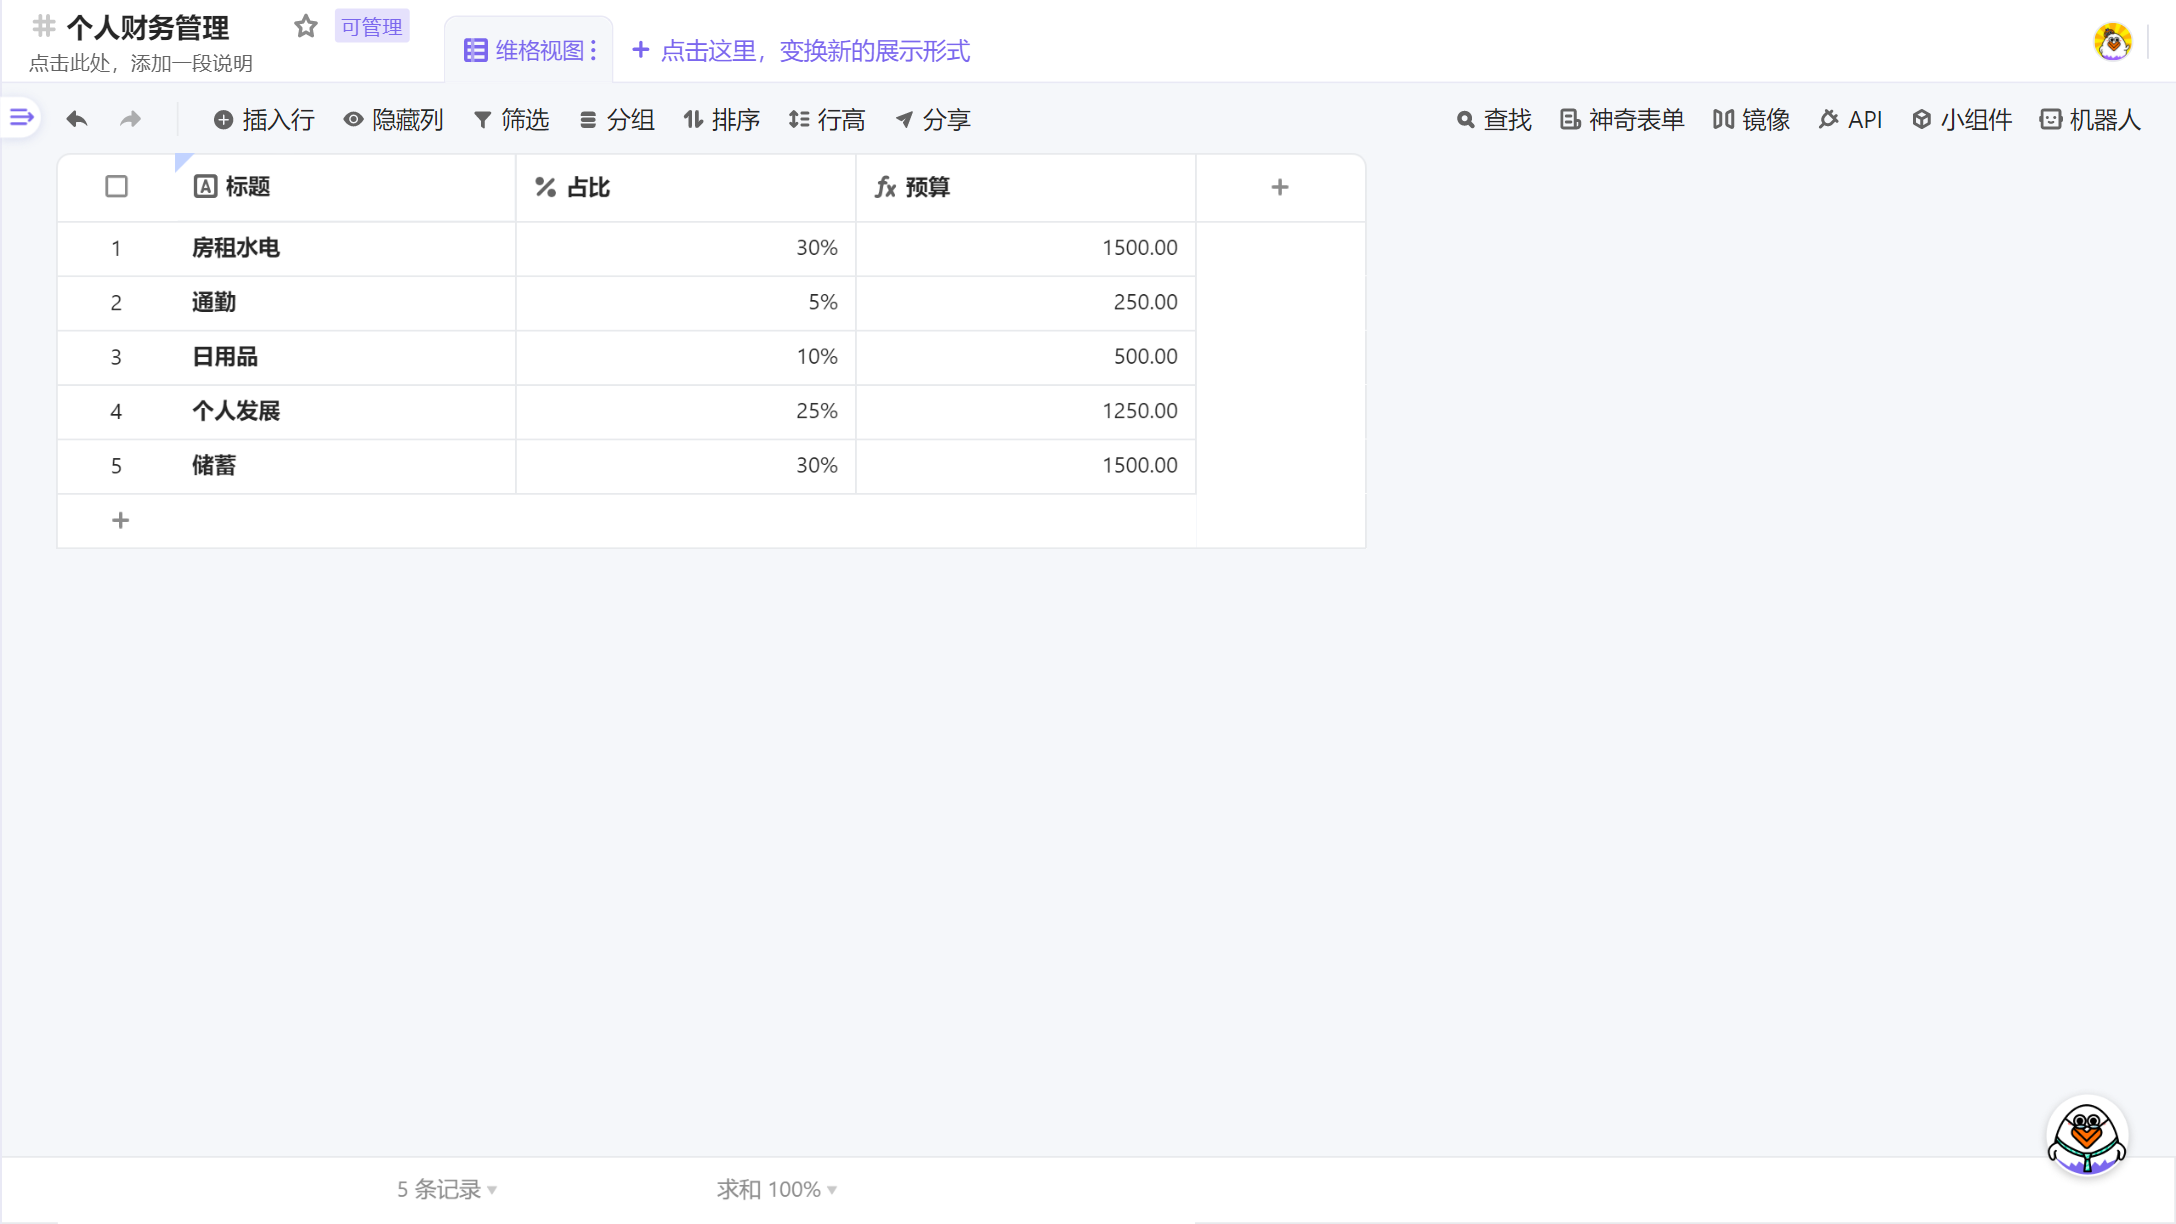Toggle 隐藏列 to hide columns
Screen dimensions: 2176x1224
coord(394,119)
